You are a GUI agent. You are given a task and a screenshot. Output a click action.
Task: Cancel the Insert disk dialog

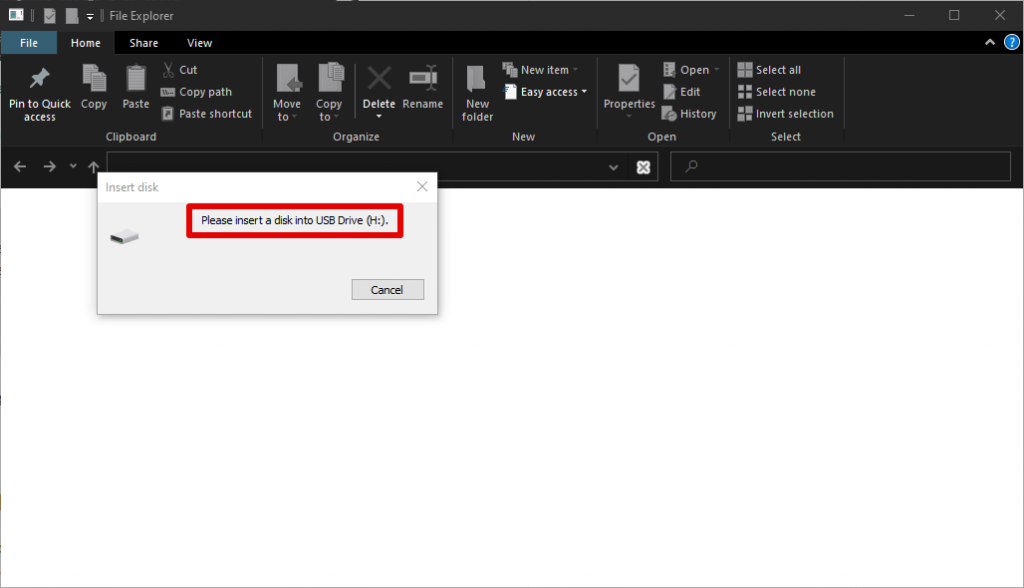click(387, 289)
